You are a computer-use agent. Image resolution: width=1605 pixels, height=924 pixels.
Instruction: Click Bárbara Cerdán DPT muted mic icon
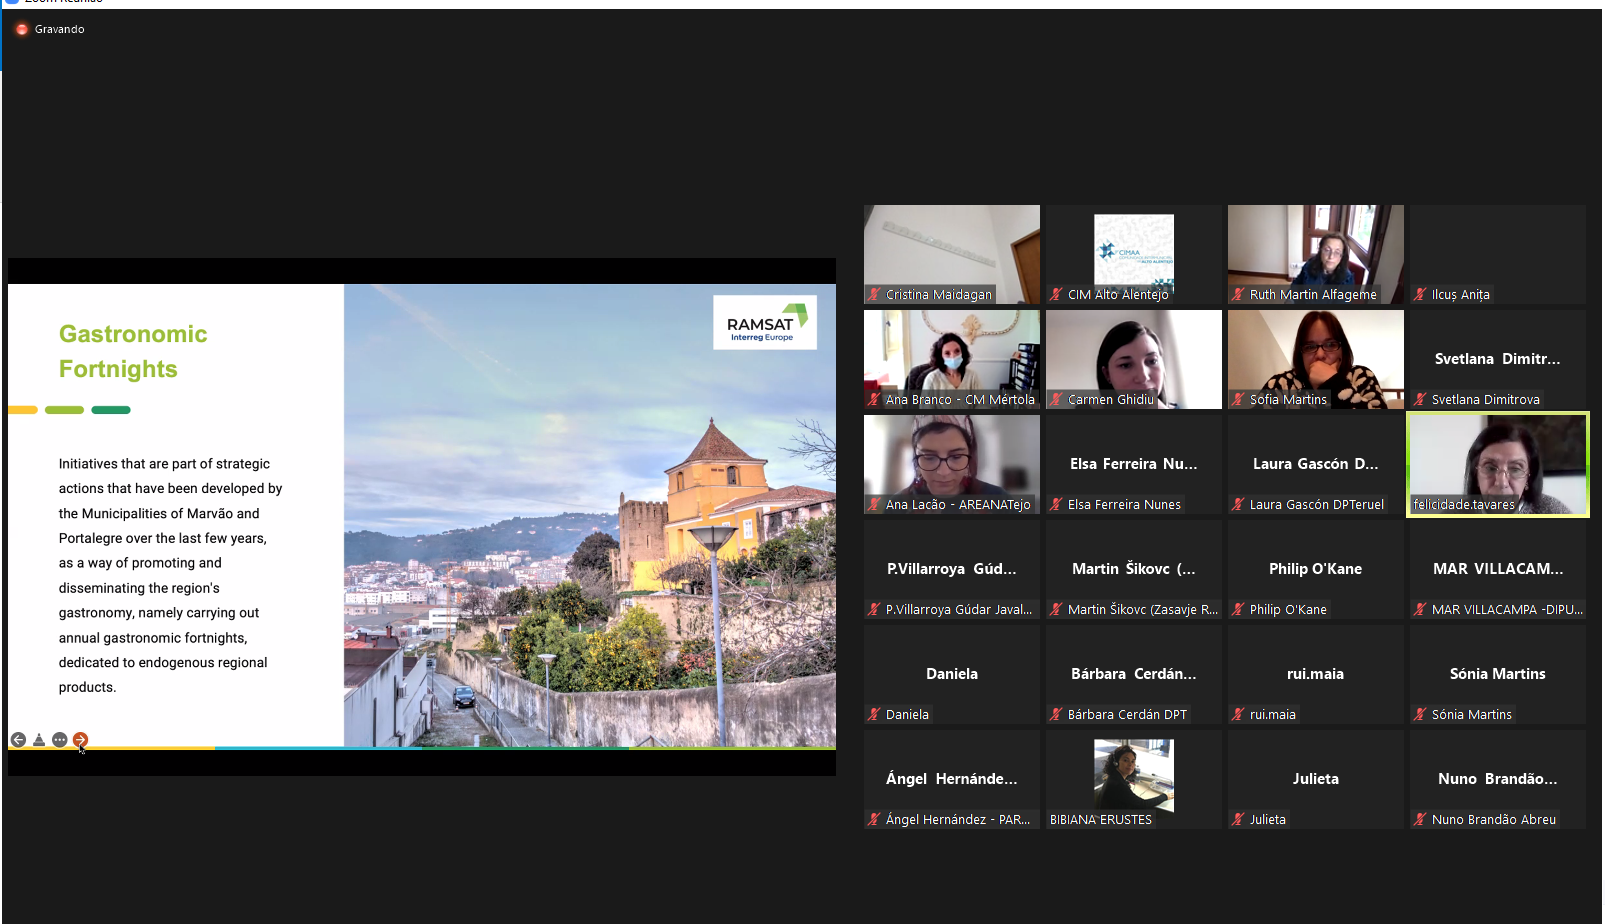tap(1056, 714)
